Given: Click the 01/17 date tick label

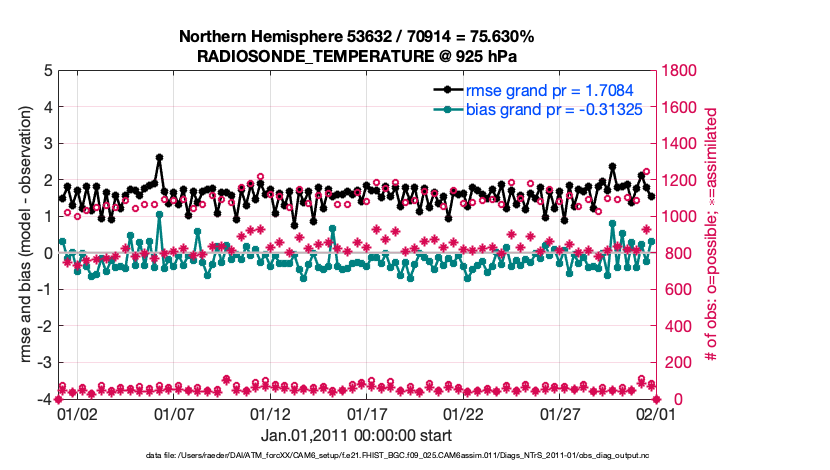Looking at the screenshot, I should pyautogui.click(x=367, y=413).
